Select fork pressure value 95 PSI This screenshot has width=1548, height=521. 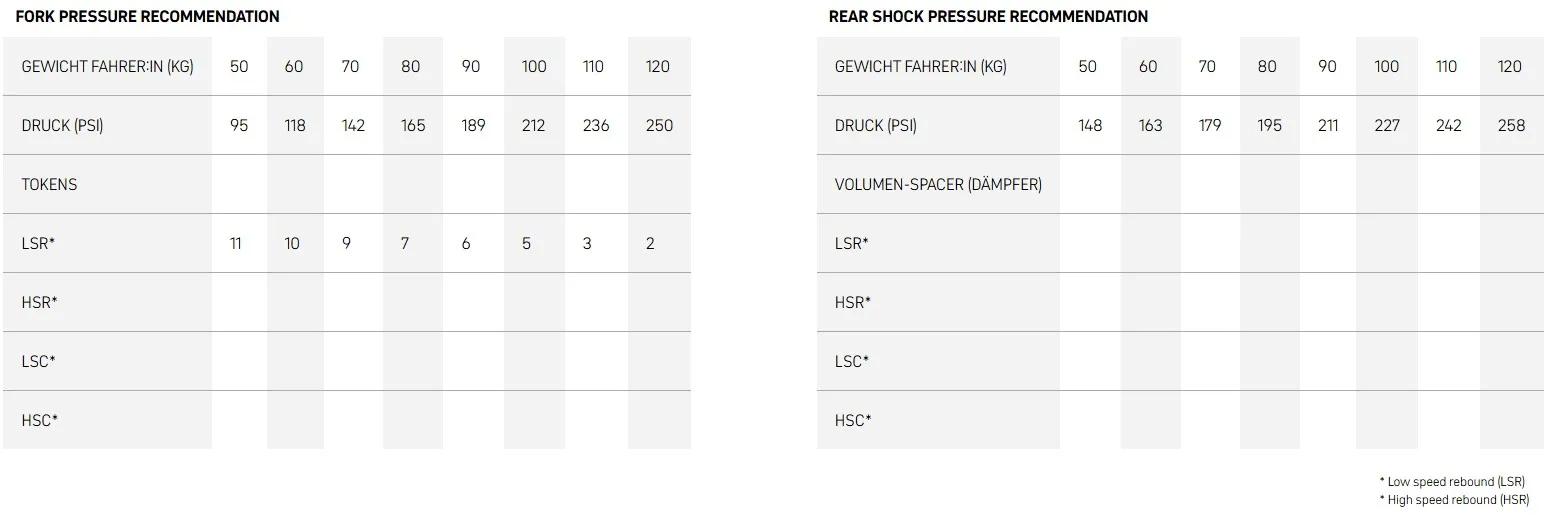click(239, 125)
